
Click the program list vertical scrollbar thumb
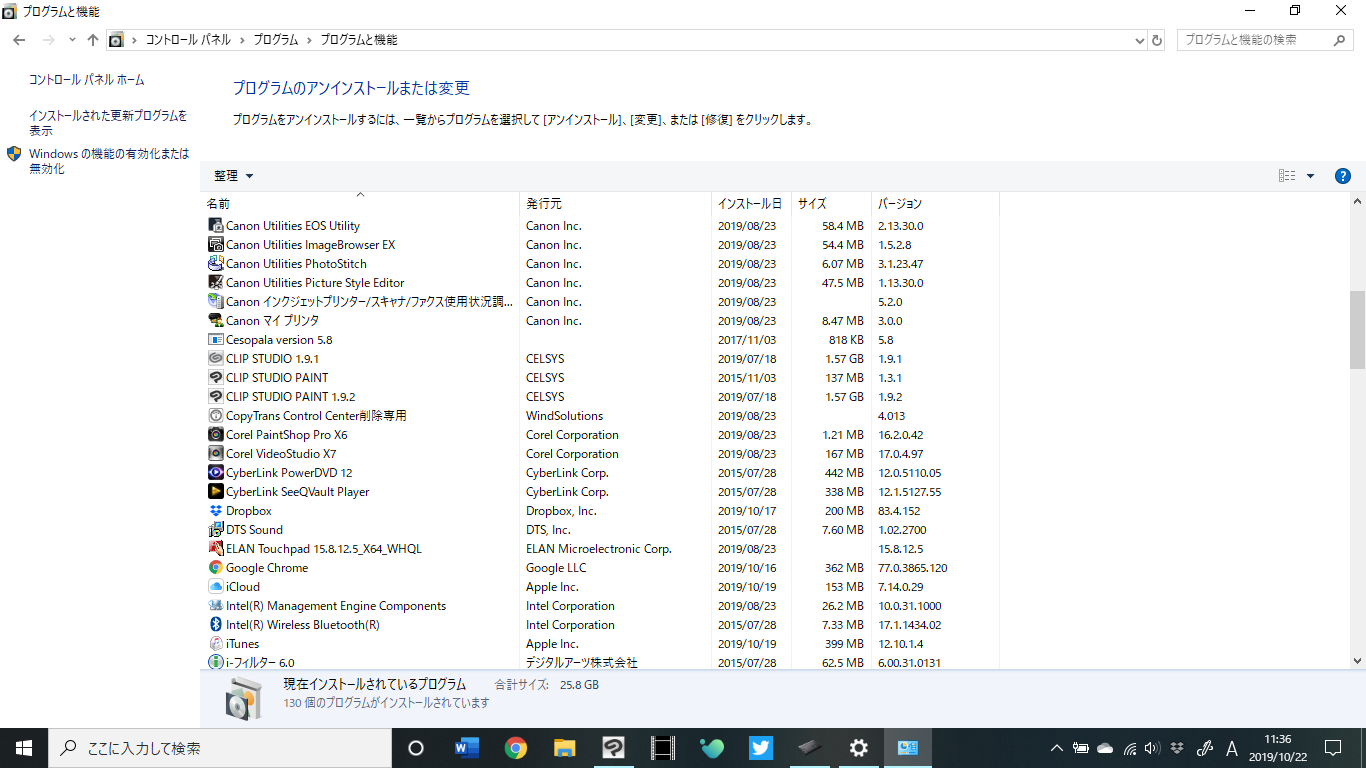coord(1357,330)
